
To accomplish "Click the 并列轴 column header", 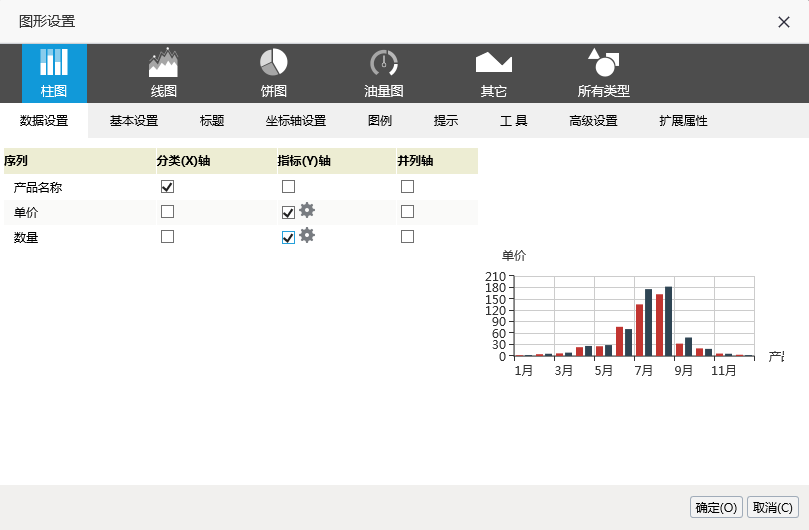I will (437, 161).
